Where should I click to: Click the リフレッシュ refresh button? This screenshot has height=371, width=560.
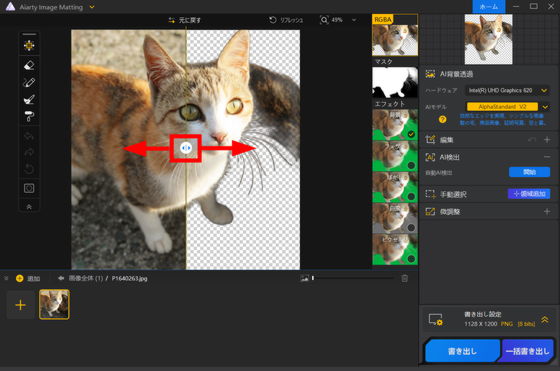[x=286, y=20]
